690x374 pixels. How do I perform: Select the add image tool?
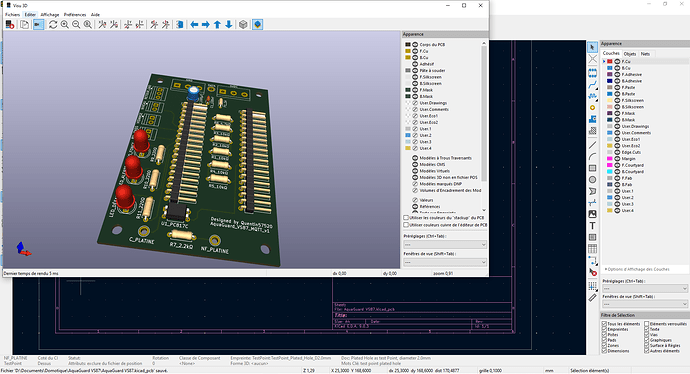tap(592, 214)
